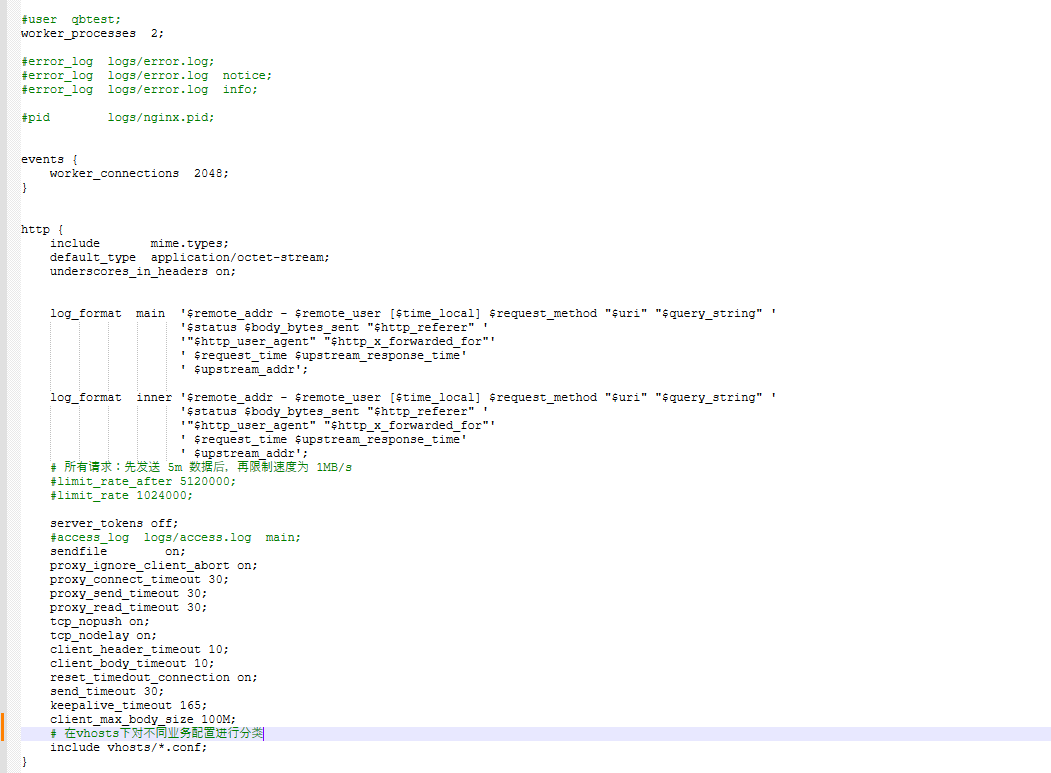Click the highlighted '# 在vhosts' comment line
This screenshot has width=1051, height=773.
pos(157,733)
